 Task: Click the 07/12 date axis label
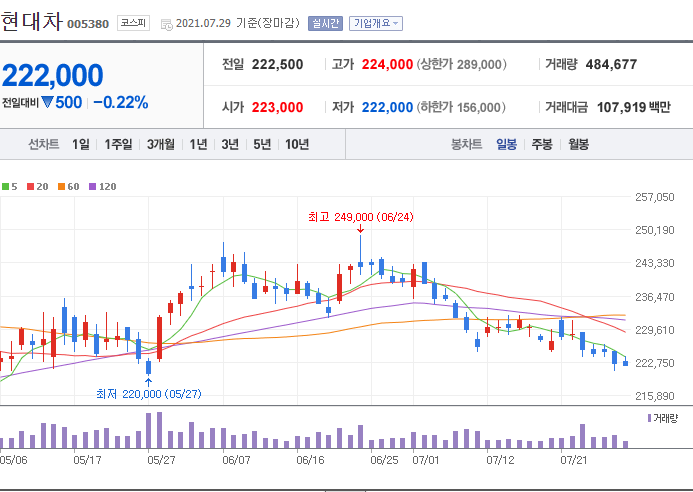(500, 460)
